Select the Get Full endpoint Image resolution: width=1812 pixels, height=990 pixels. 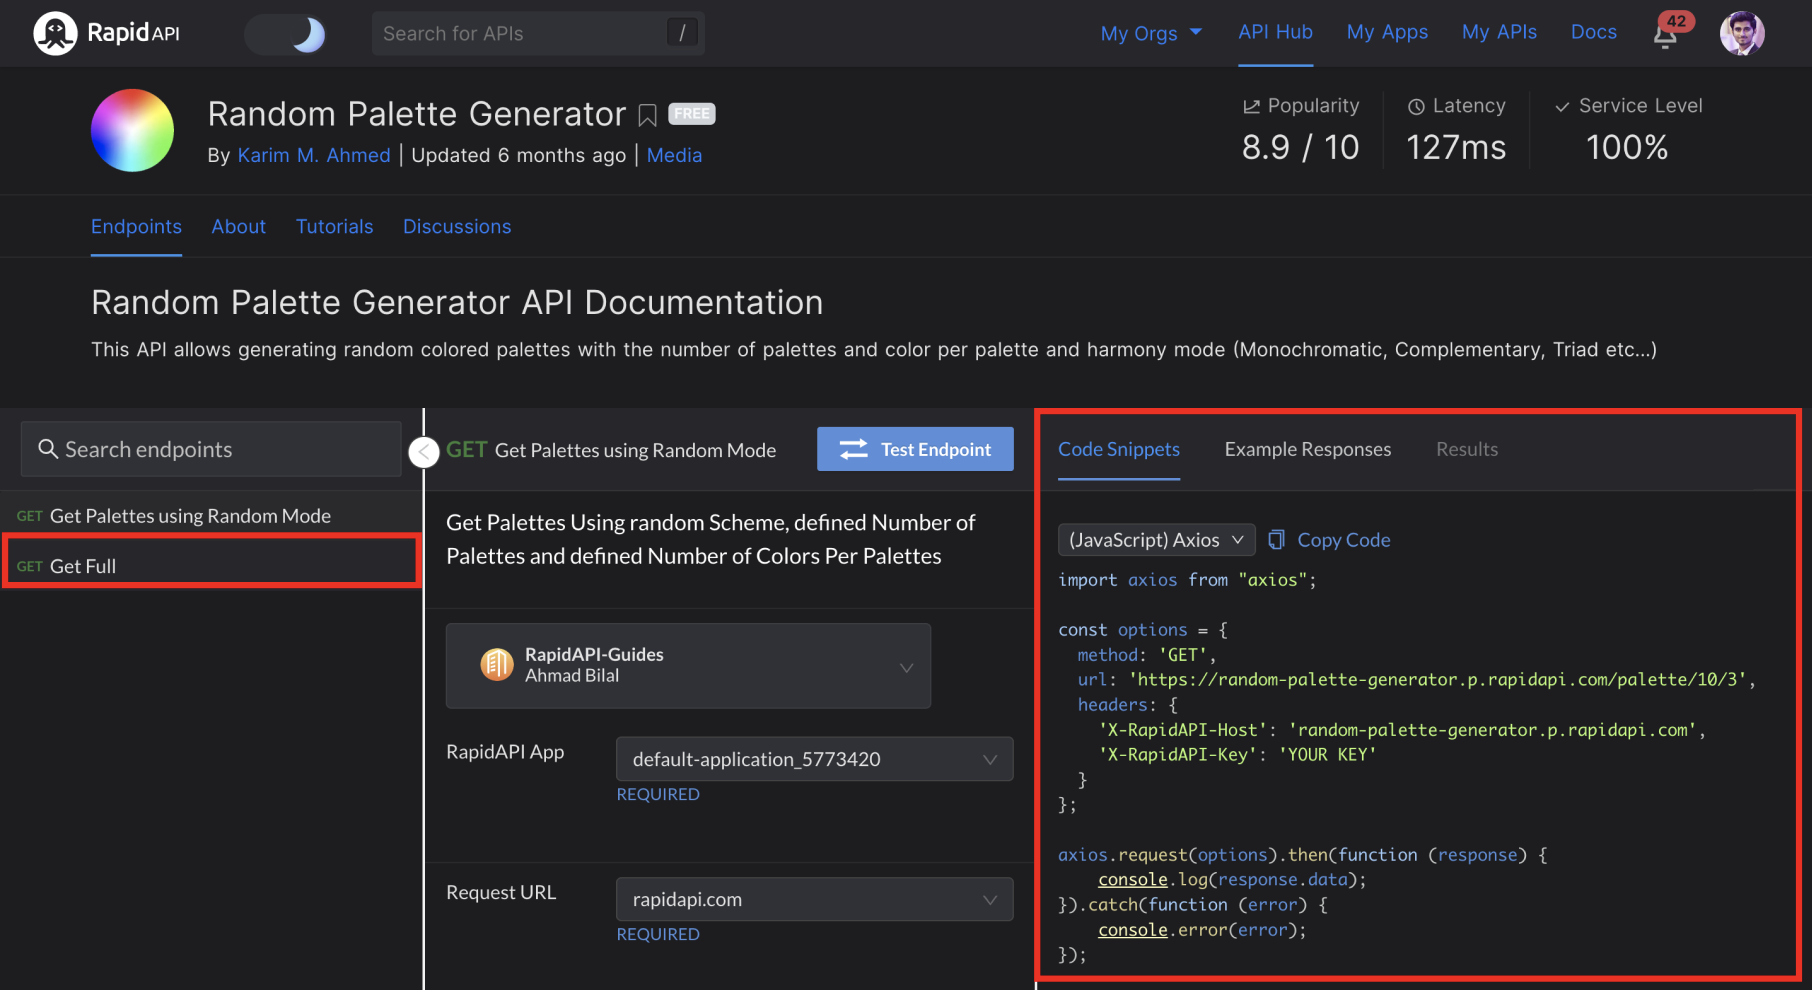pyautogui.click(x=211, y=566)
